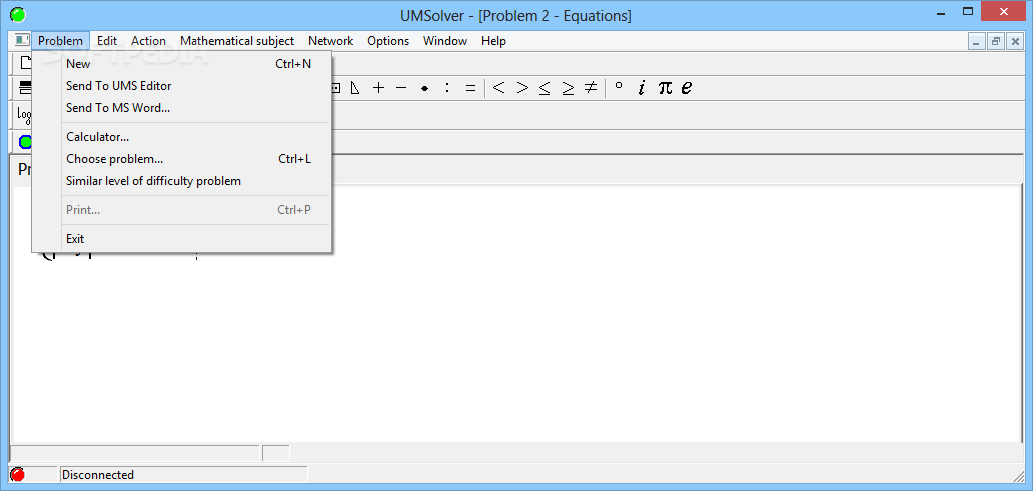Insert the less-than symbol

click(x=499, y=87)
